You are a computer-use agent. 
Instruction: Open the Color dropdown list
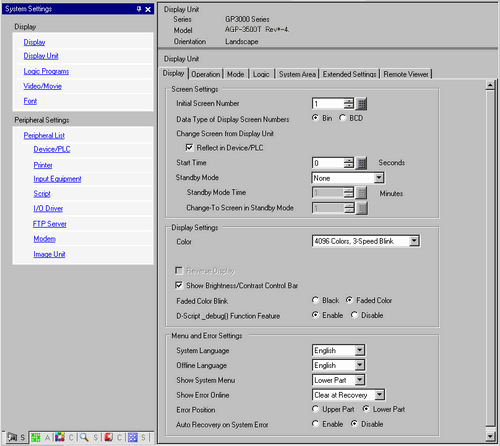[414, 241]
